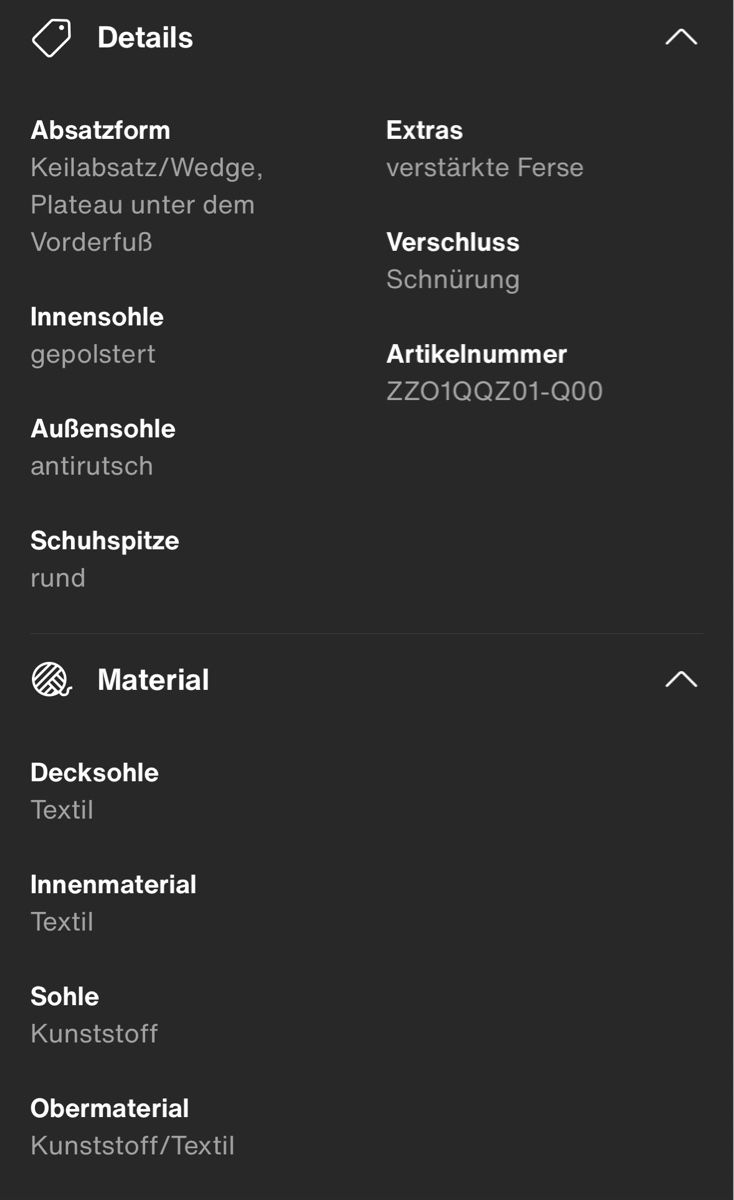This screenshot has width=734, height=1200.
Task: Collapse the Details section chevron
Action: coord(681,37)
